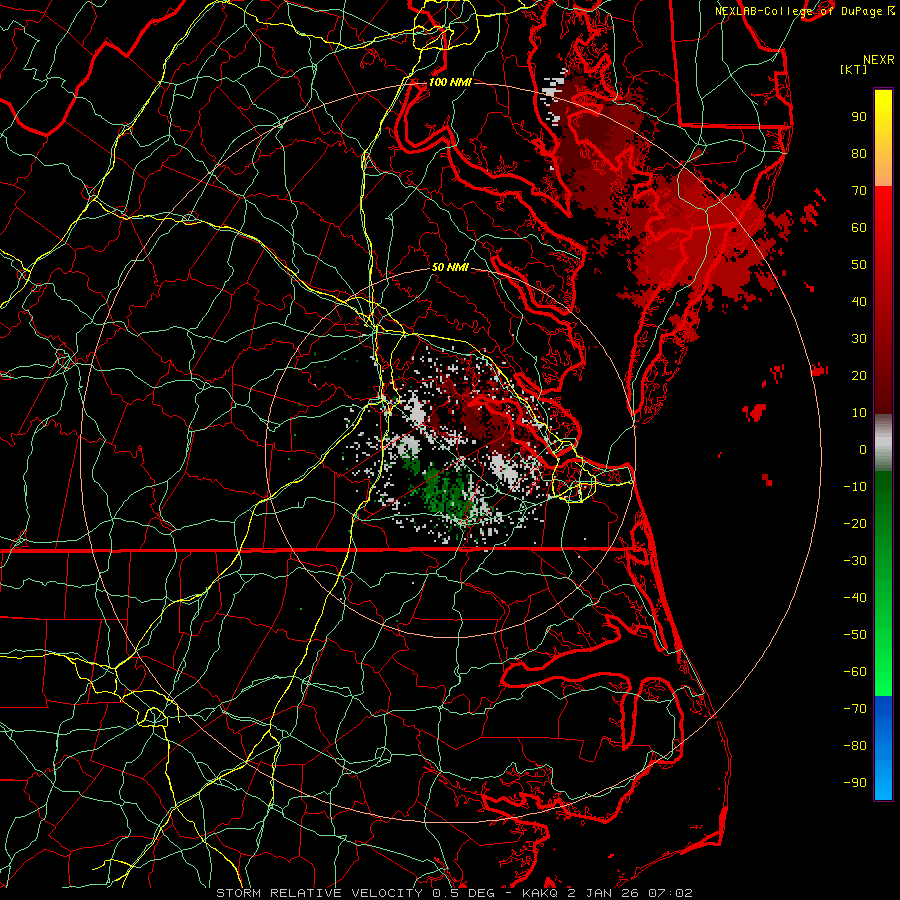Image resolution: width=900 pixels, height=900 pixels.
Task: Click the positive 40 value on velocity scale
Action: coord(859,302)
